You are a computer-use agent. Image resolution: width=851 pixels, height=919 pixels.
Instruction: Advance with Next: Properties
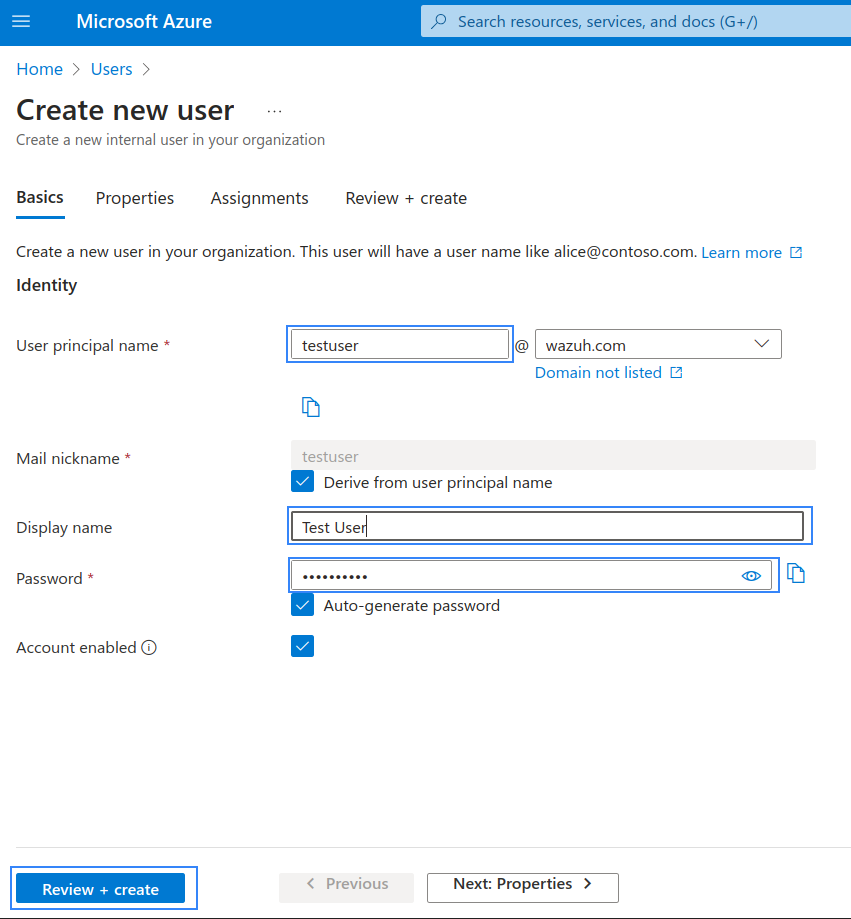coord(522,888)
